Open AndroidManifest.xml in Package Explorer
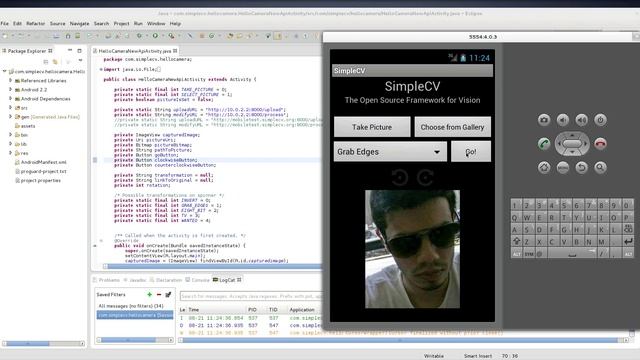The image size is (640, 360). [x=43, y=162]
